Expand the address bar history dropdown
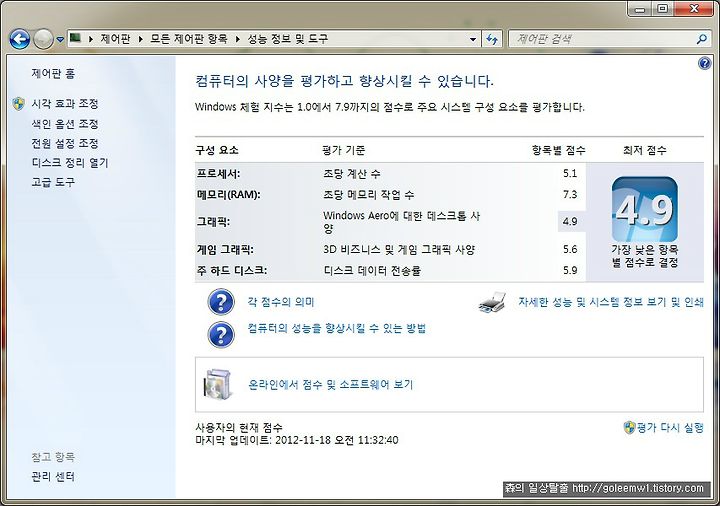 [473, 39]
